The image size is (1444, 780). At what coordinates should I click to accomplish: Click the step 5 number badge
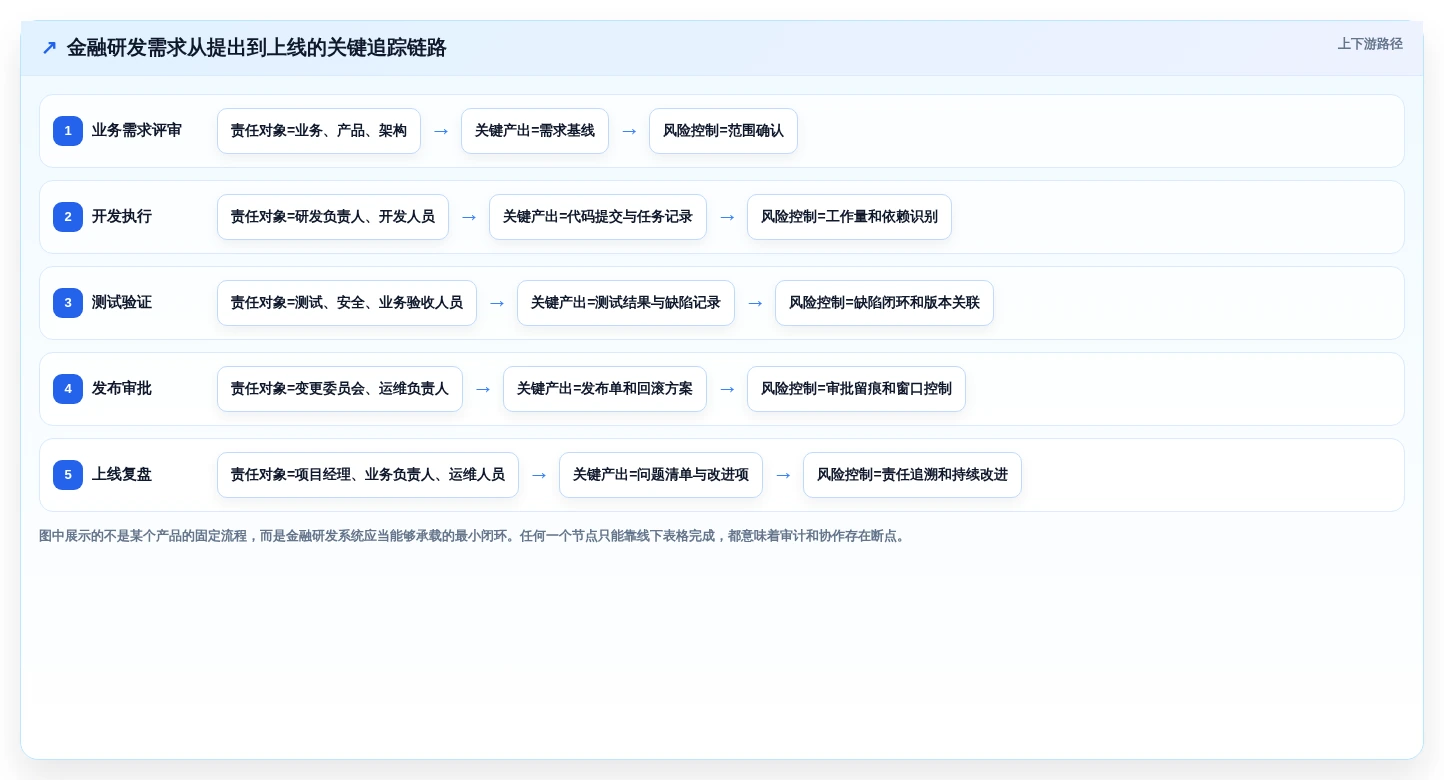click(x=68, y=475)
